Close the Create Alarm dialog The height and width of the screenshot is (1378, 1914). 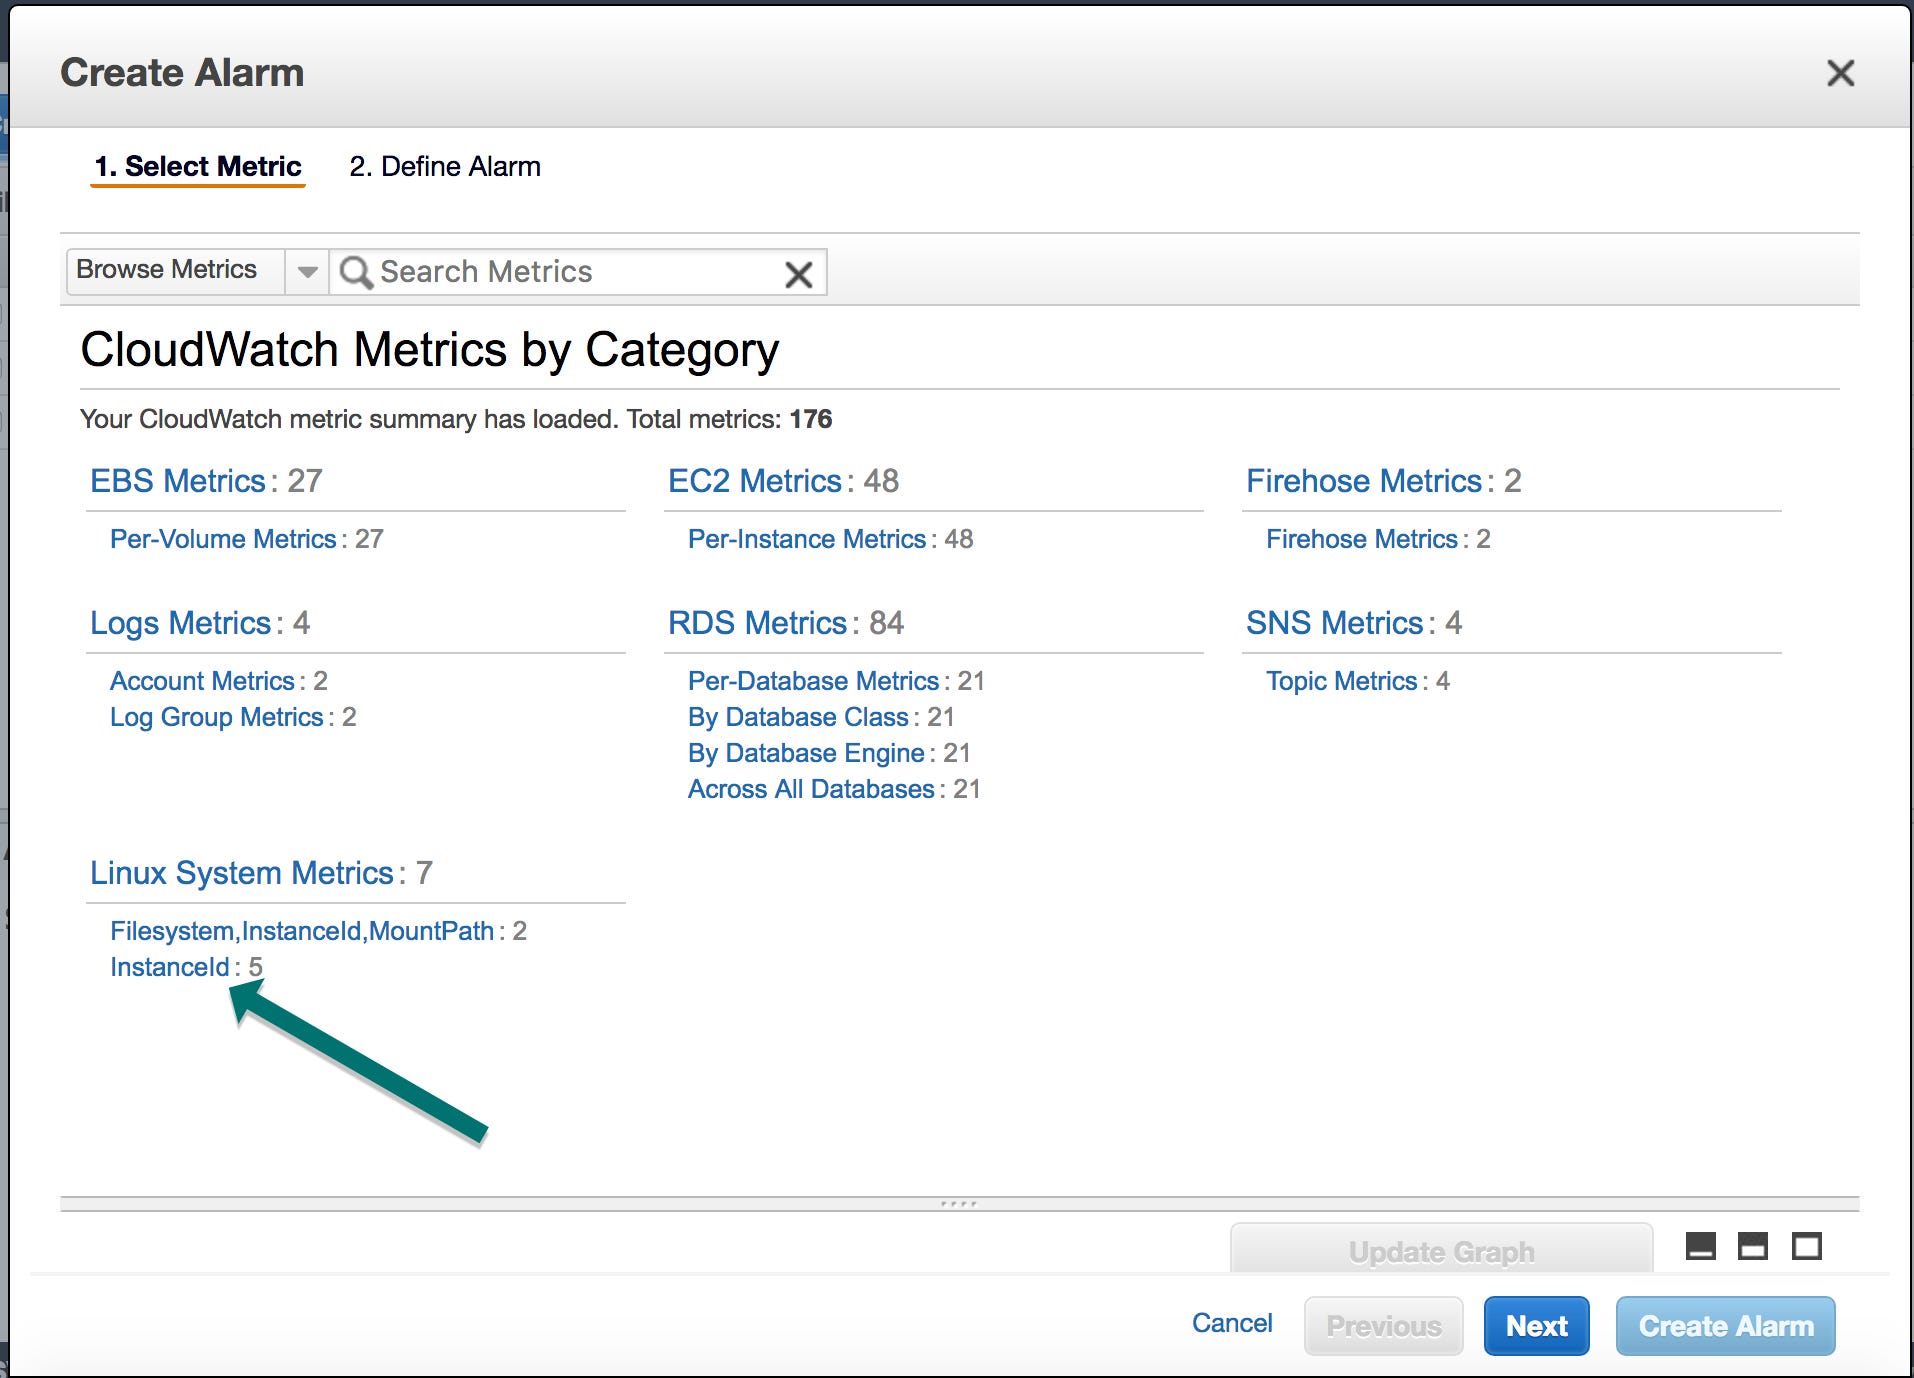tap(1840, 73)
